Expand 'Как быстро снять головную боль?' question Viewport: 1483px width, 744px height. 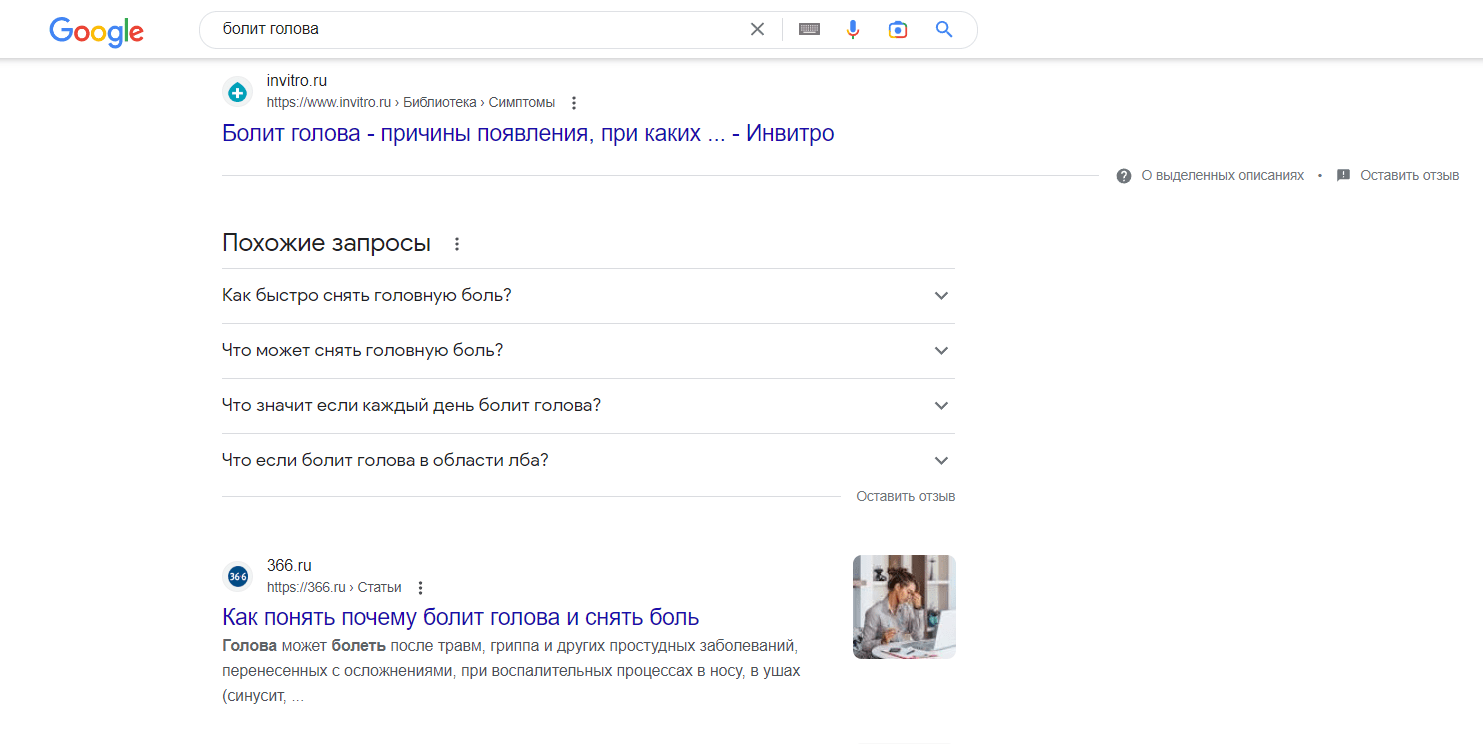click(x=587, y=296)
